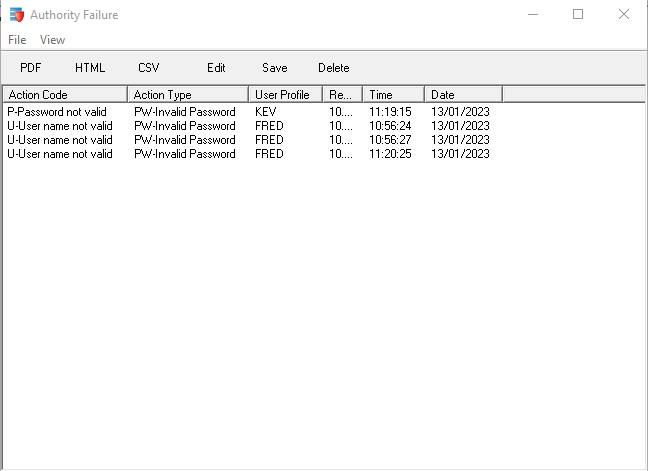Click the truncated Re... column header
The height and width of the screenshot is (471, 648).
click(343, 95)
